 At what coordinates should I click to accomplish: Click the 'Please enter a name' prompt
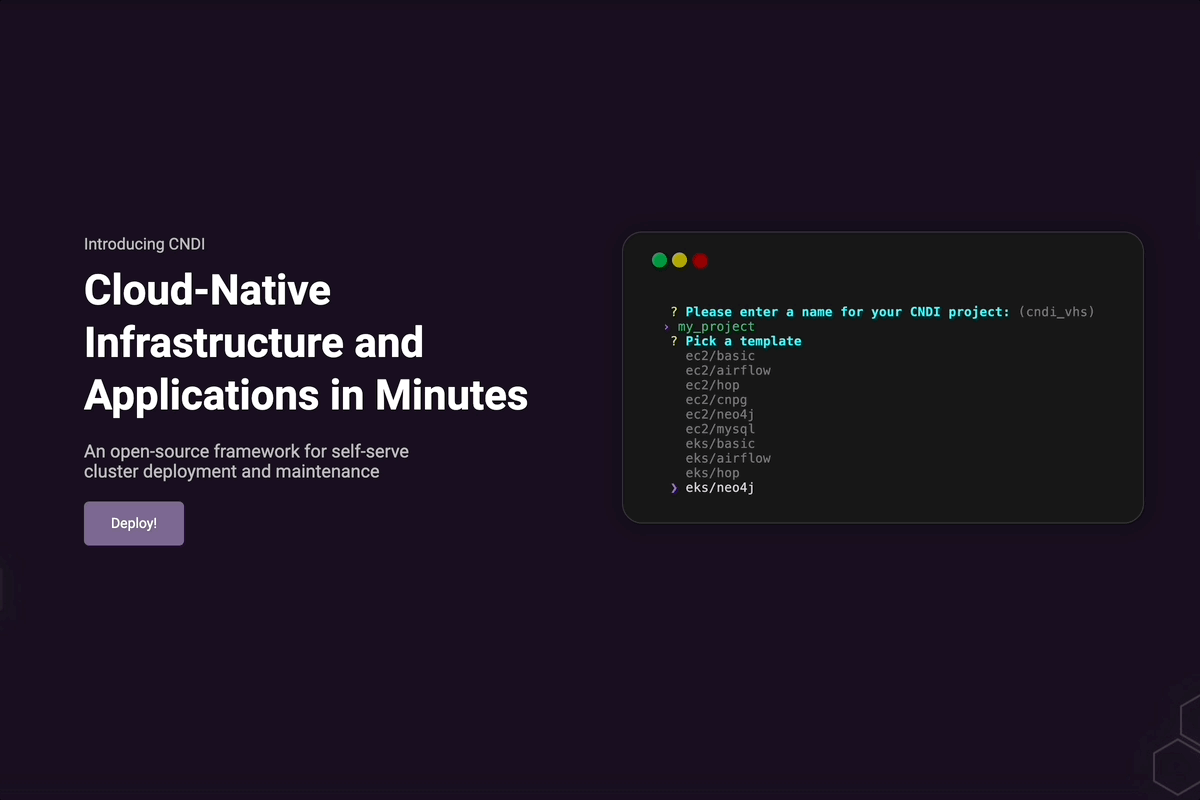(x=847, y=312)
